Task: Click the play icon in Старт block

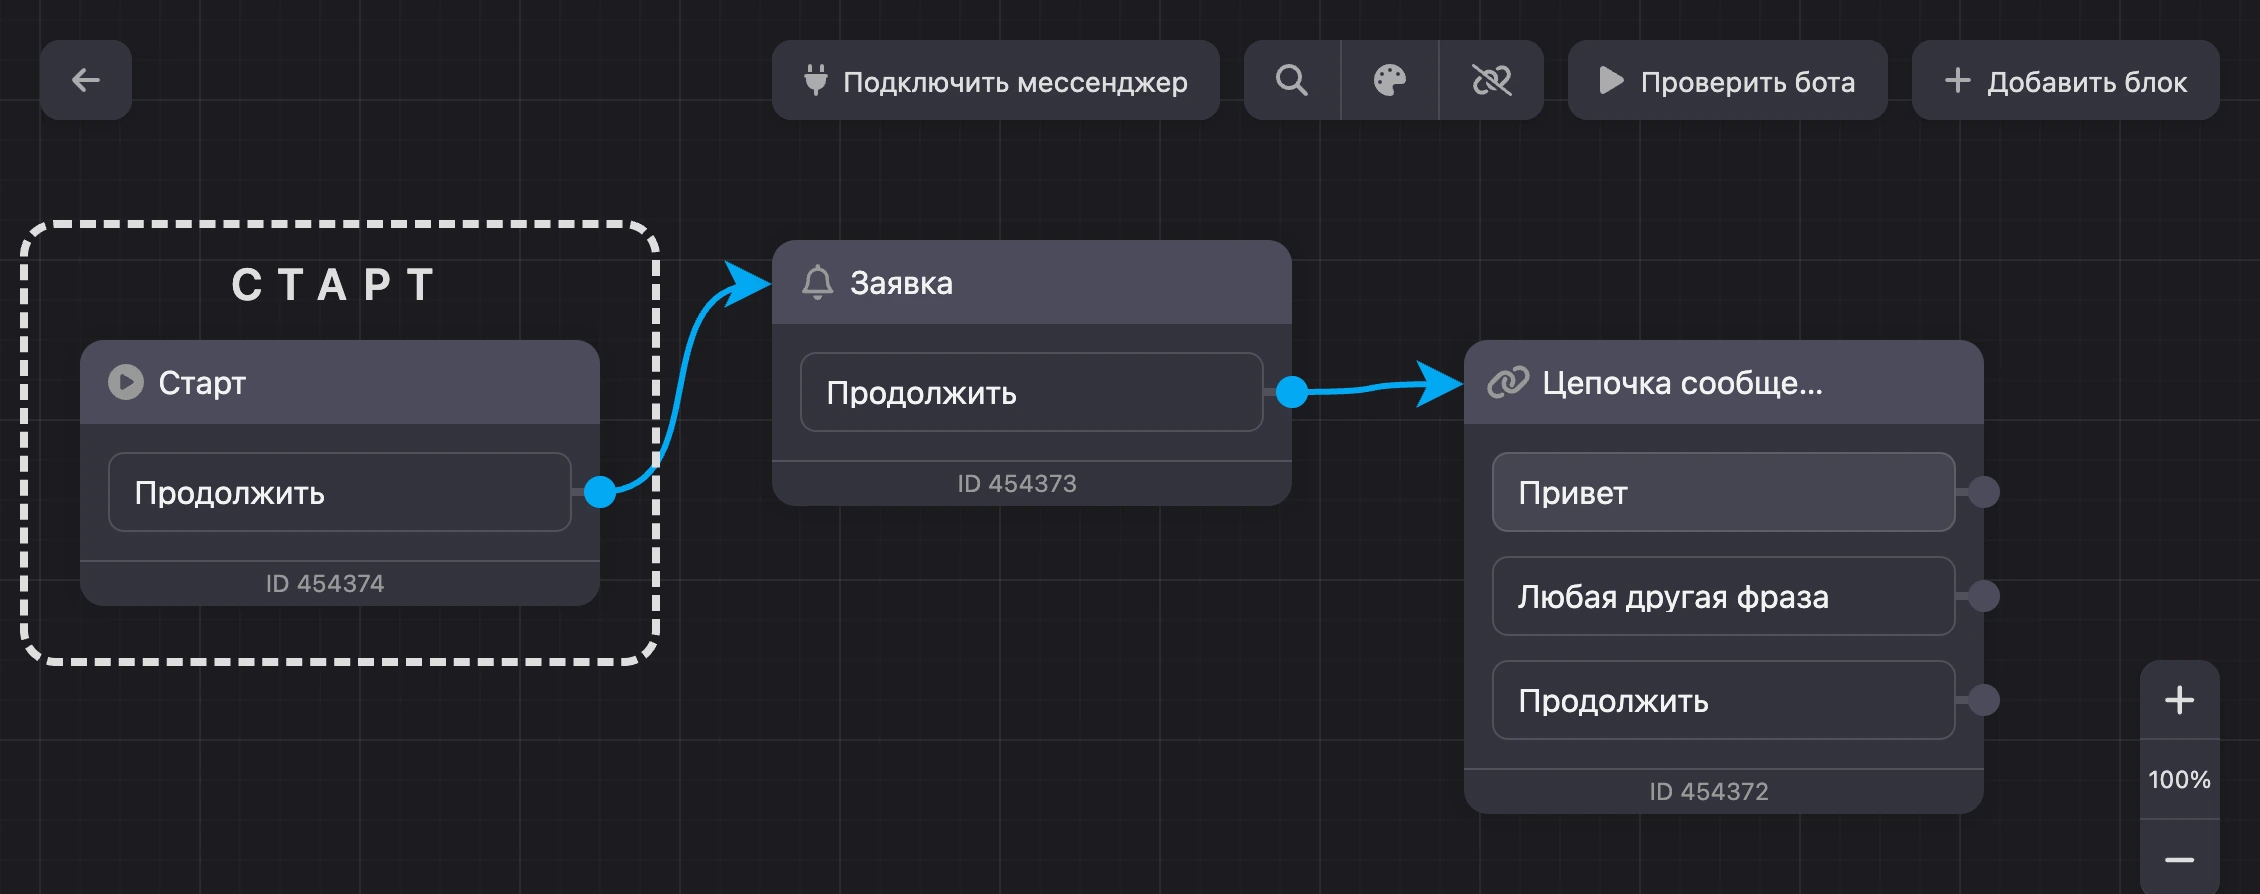Action: [126, 382]
